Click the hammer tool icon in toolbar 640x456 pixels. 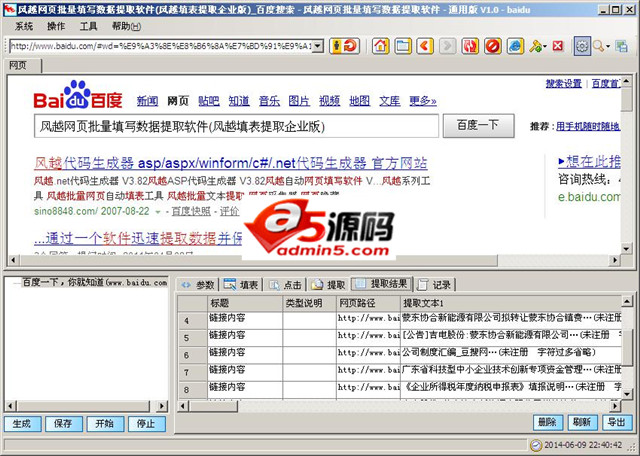point(535,46)
